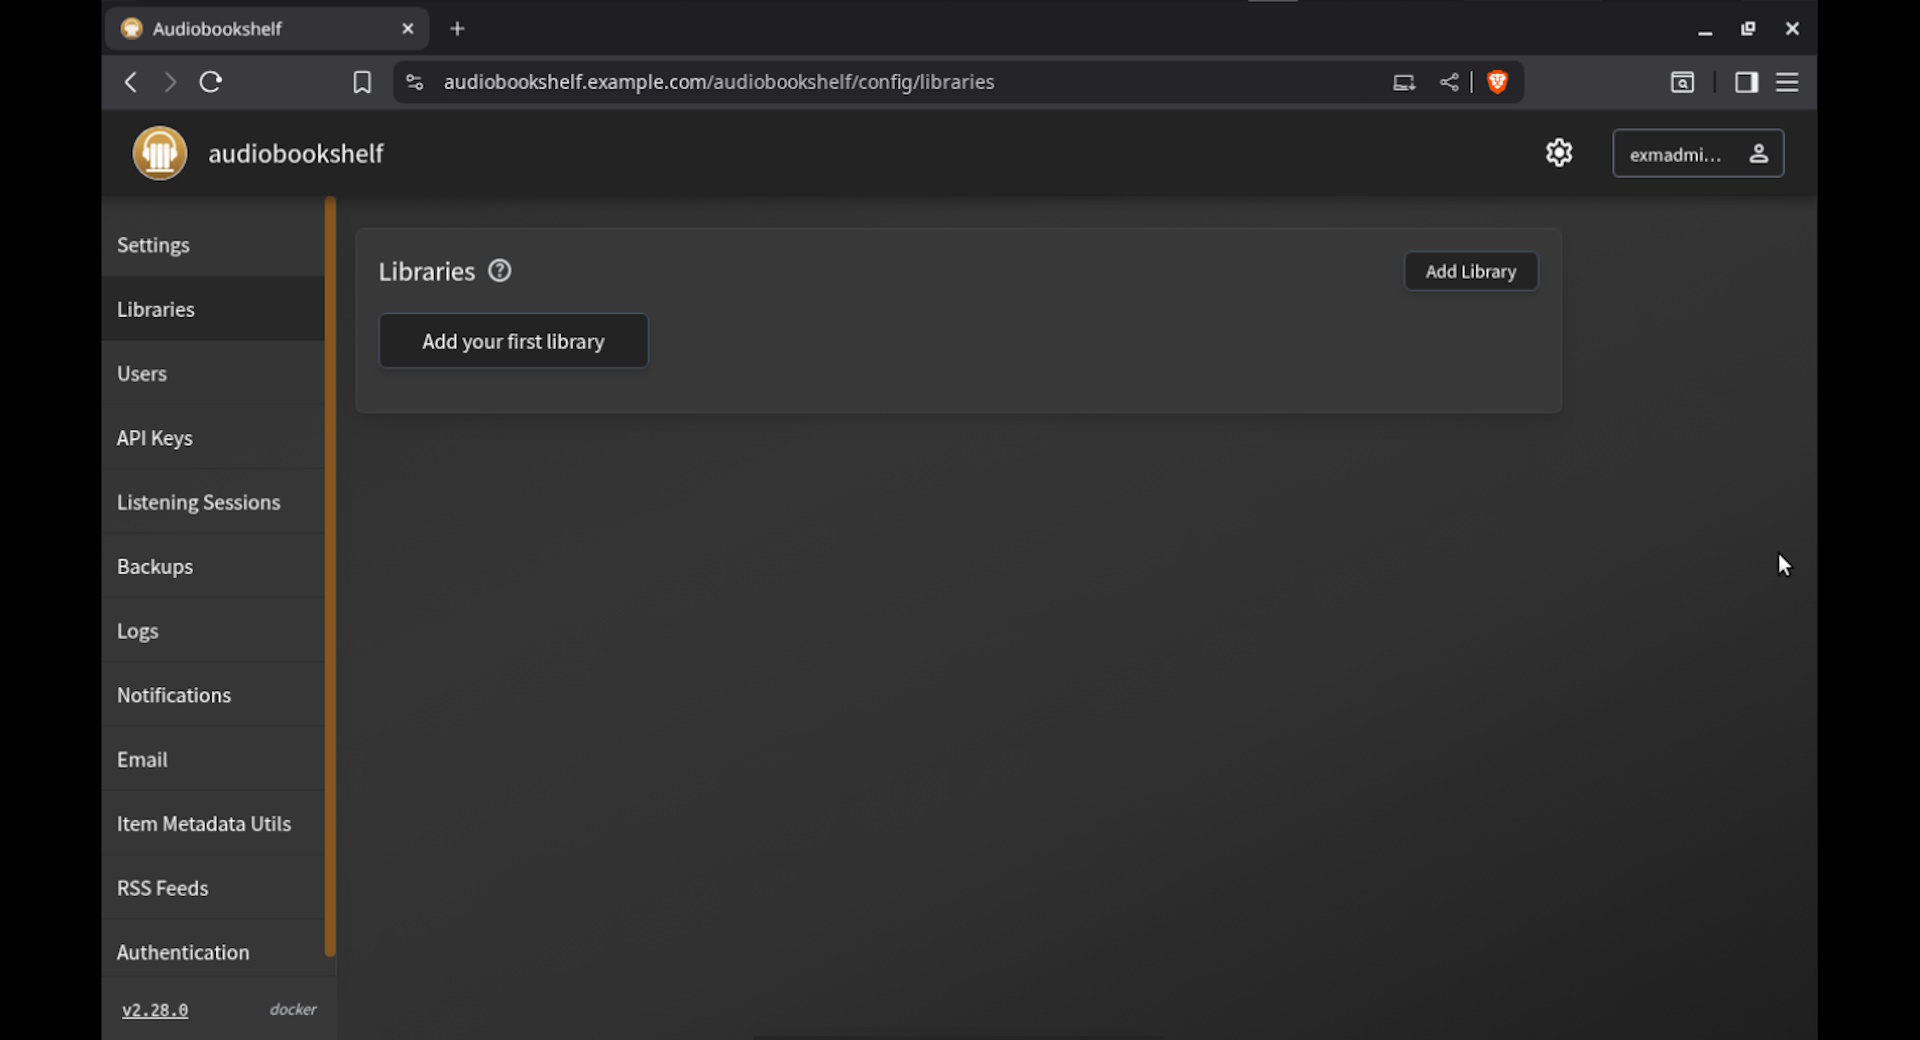This screenshot has width=1920, height=1040.
Task: Open the browser hamburger menu
Action: (x=1787, y=82)
